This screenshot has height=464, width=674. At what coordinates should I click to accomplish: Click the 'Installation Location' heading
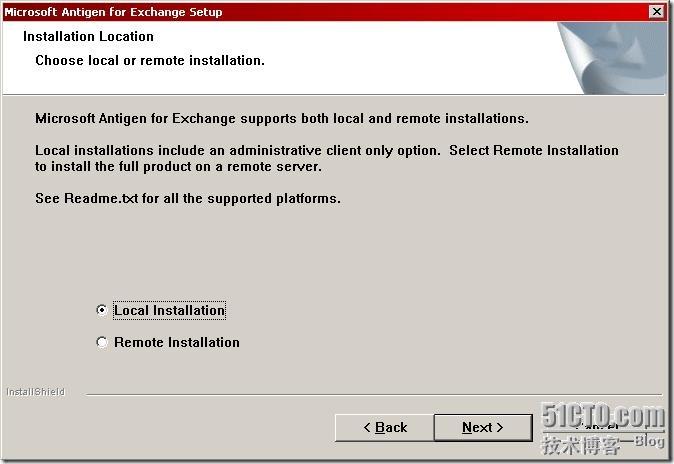[x=88, y=37]
